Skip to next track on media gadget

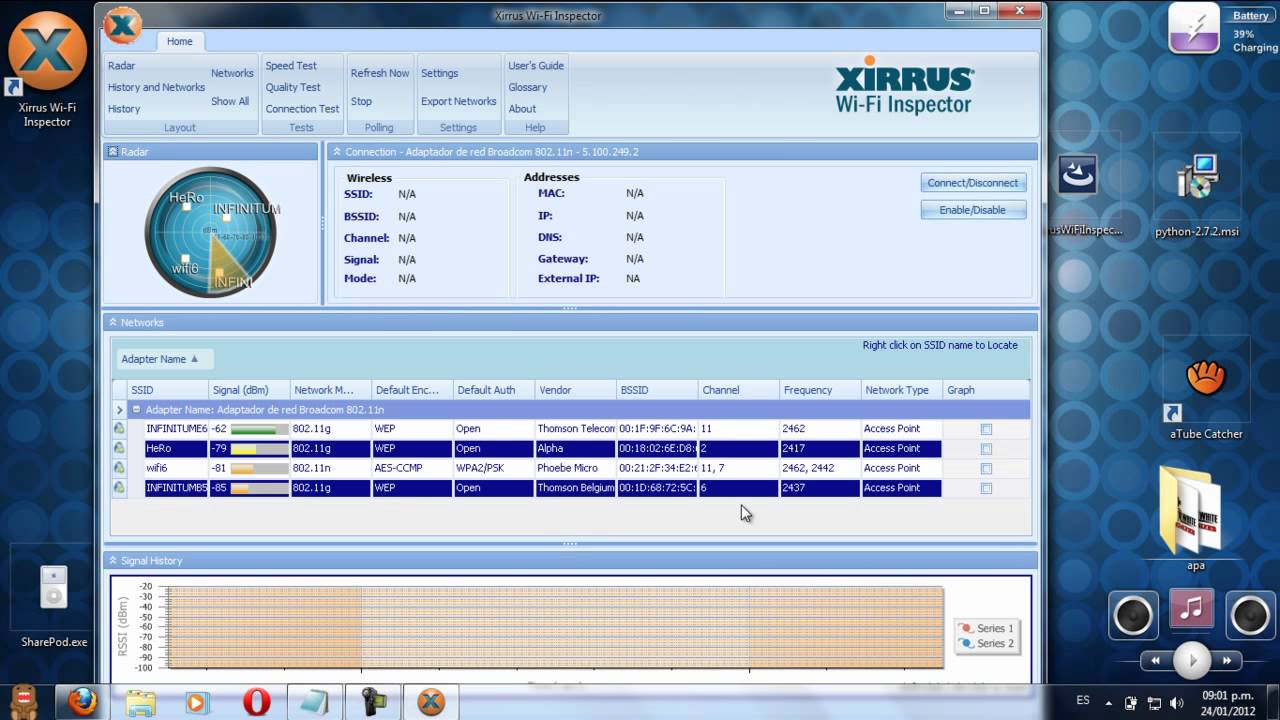tap(1227, 660)
